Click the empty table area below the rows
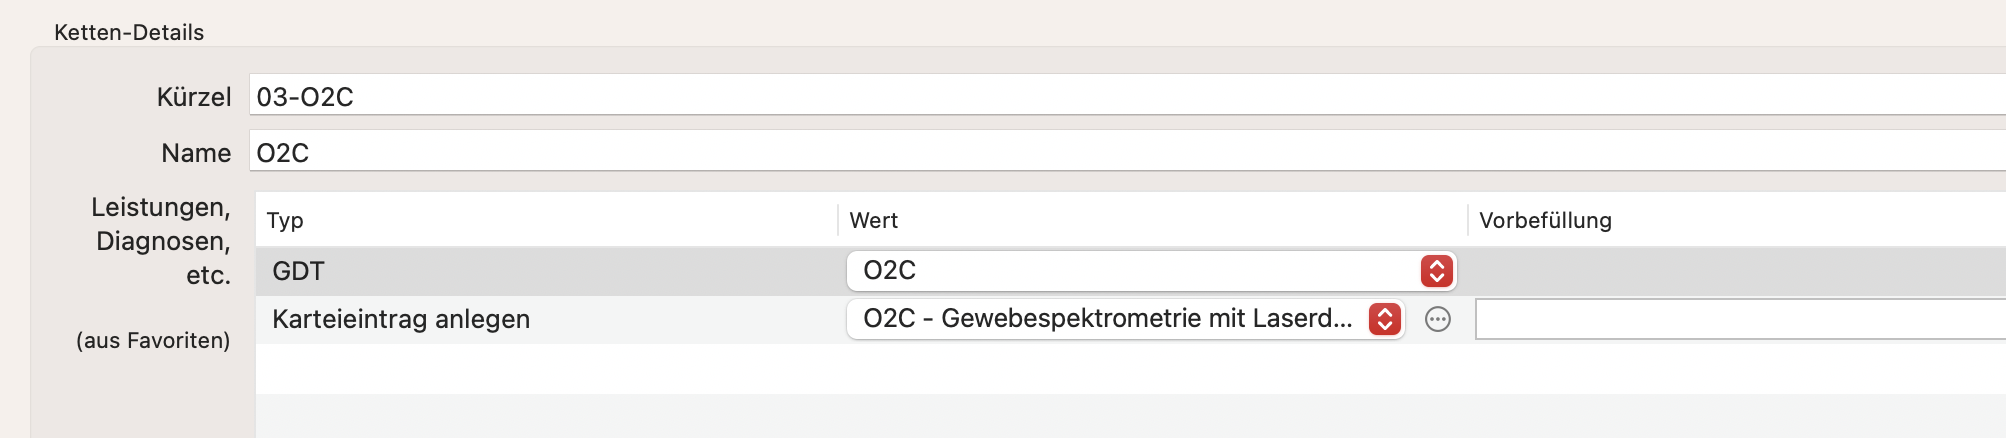The image size is (2006, 438). [1130, 368]
